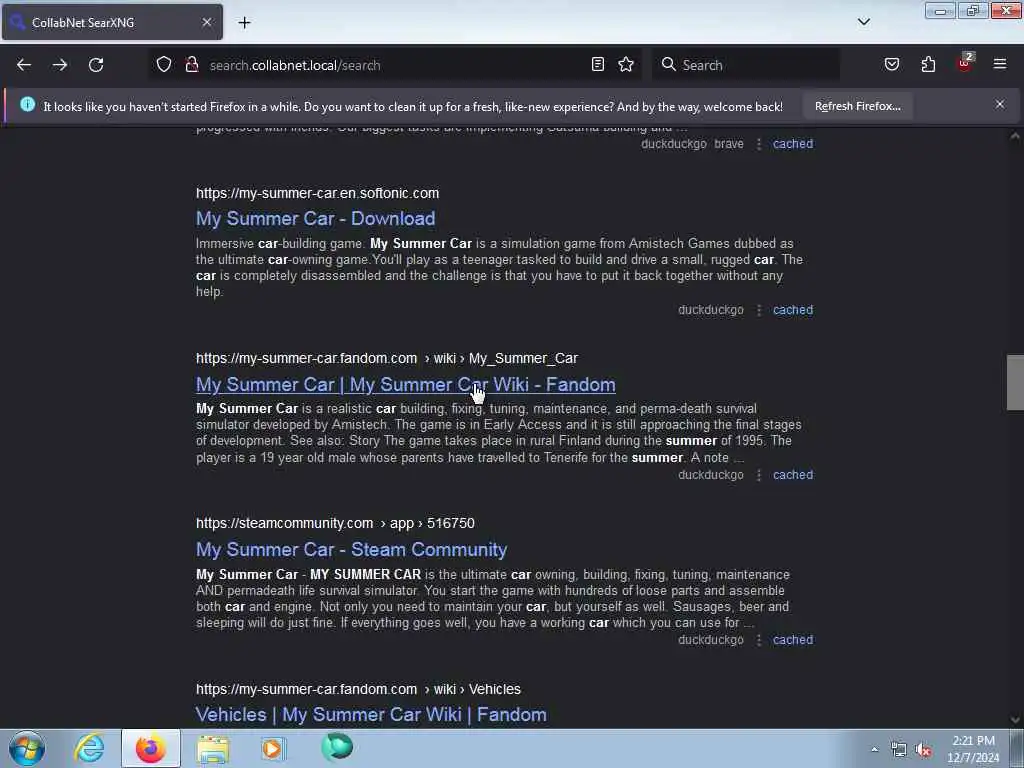The width and height of the screenshot is (1024, 768).
Task: Close the CollabNet SearXNG tab
Action: point(207,22)
